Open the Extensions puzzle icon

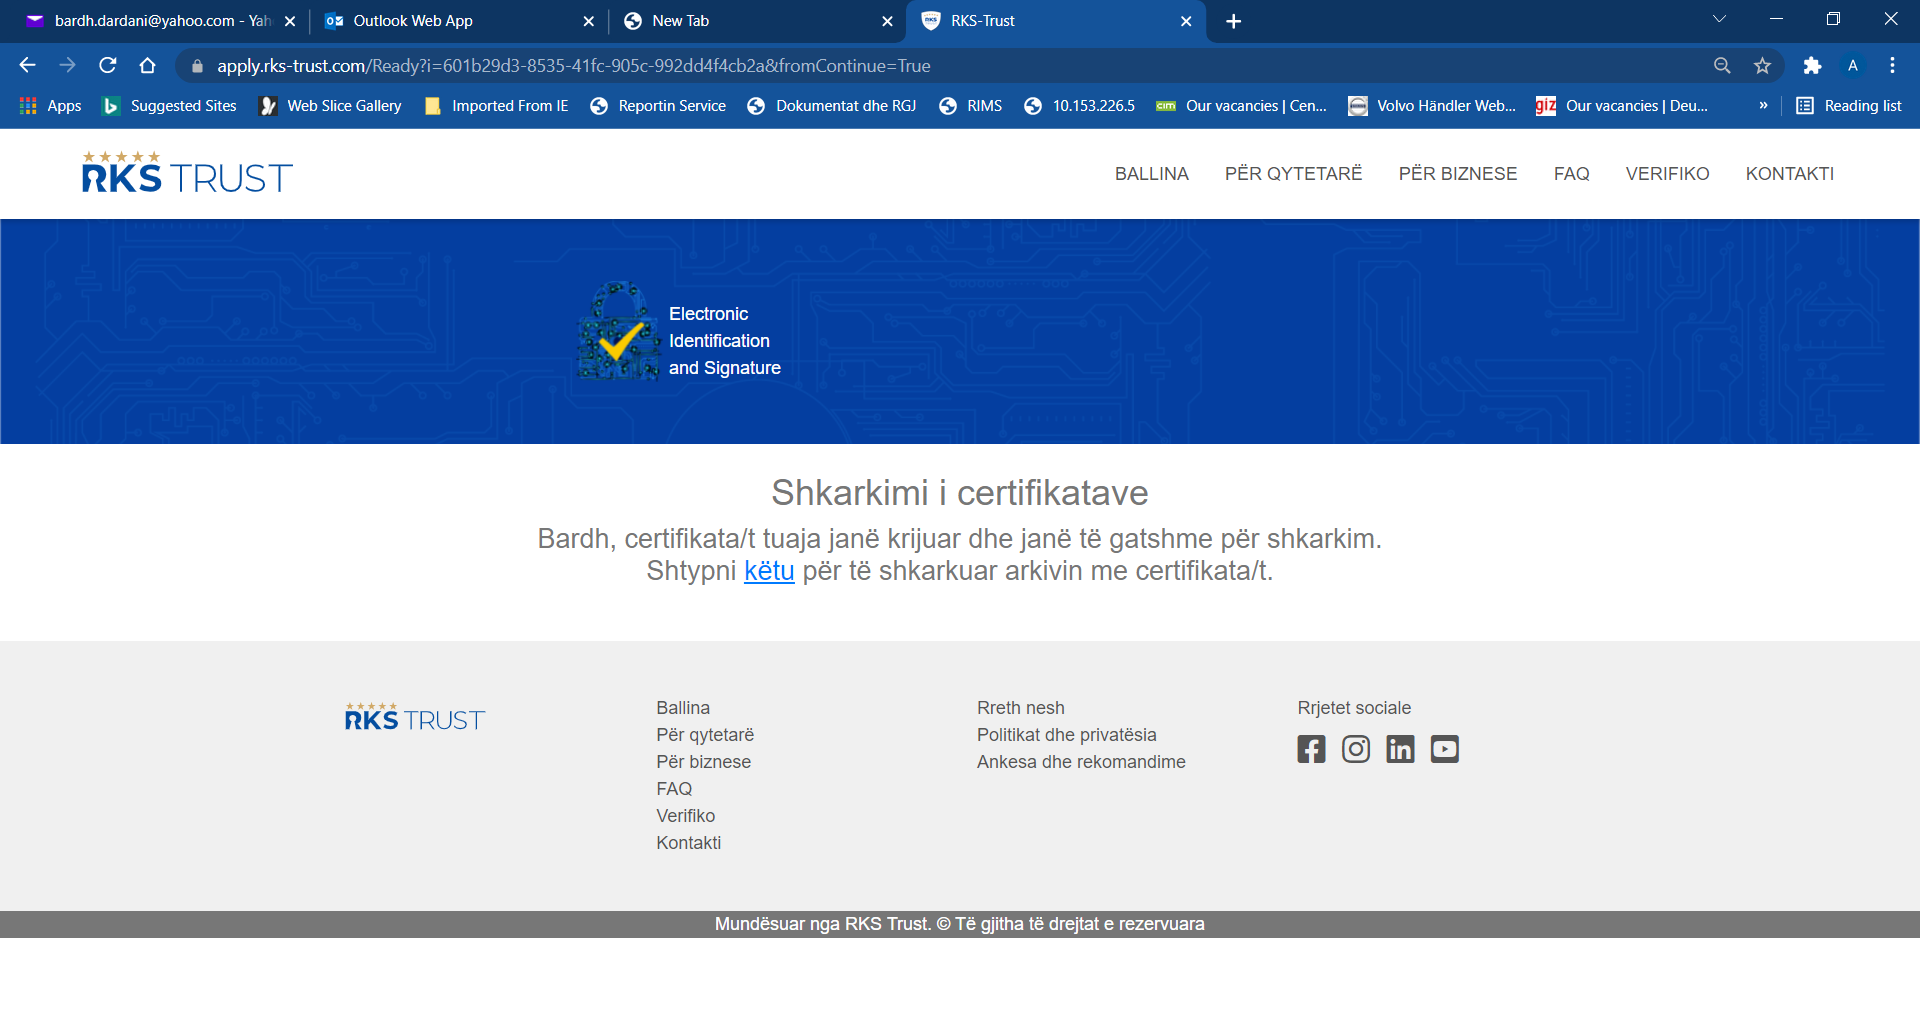[x=1812, y=65]
